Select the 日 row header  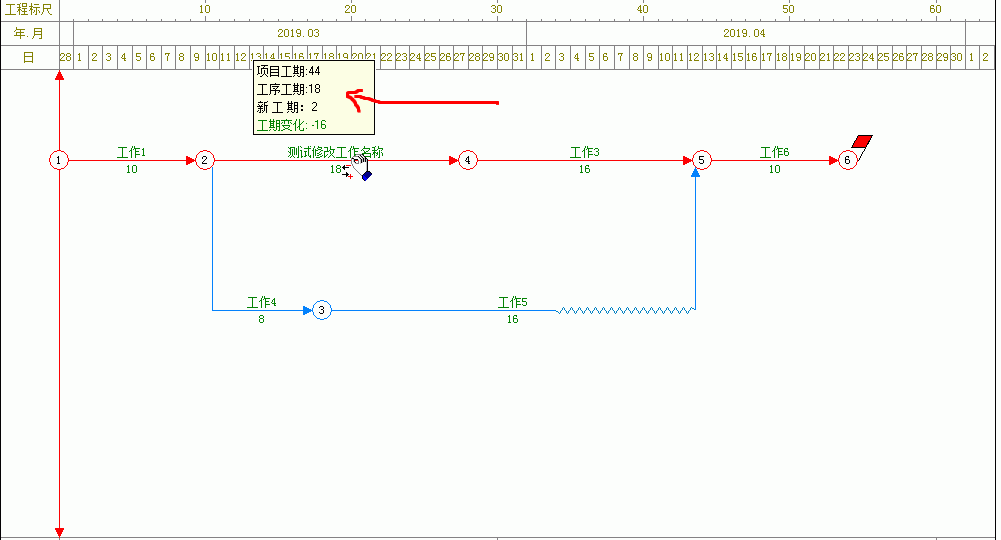coord(29,57)
